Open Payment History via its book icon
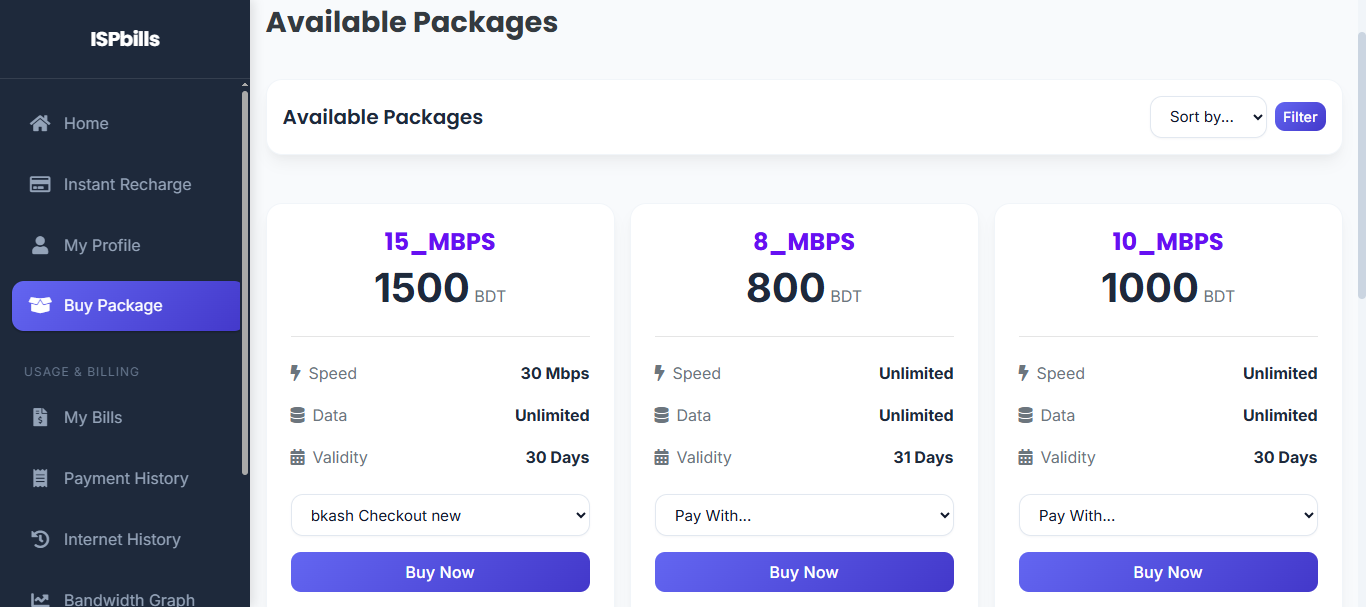This screenshot has width=1366, height=607. pyautogui.click(x=39, y=478)
